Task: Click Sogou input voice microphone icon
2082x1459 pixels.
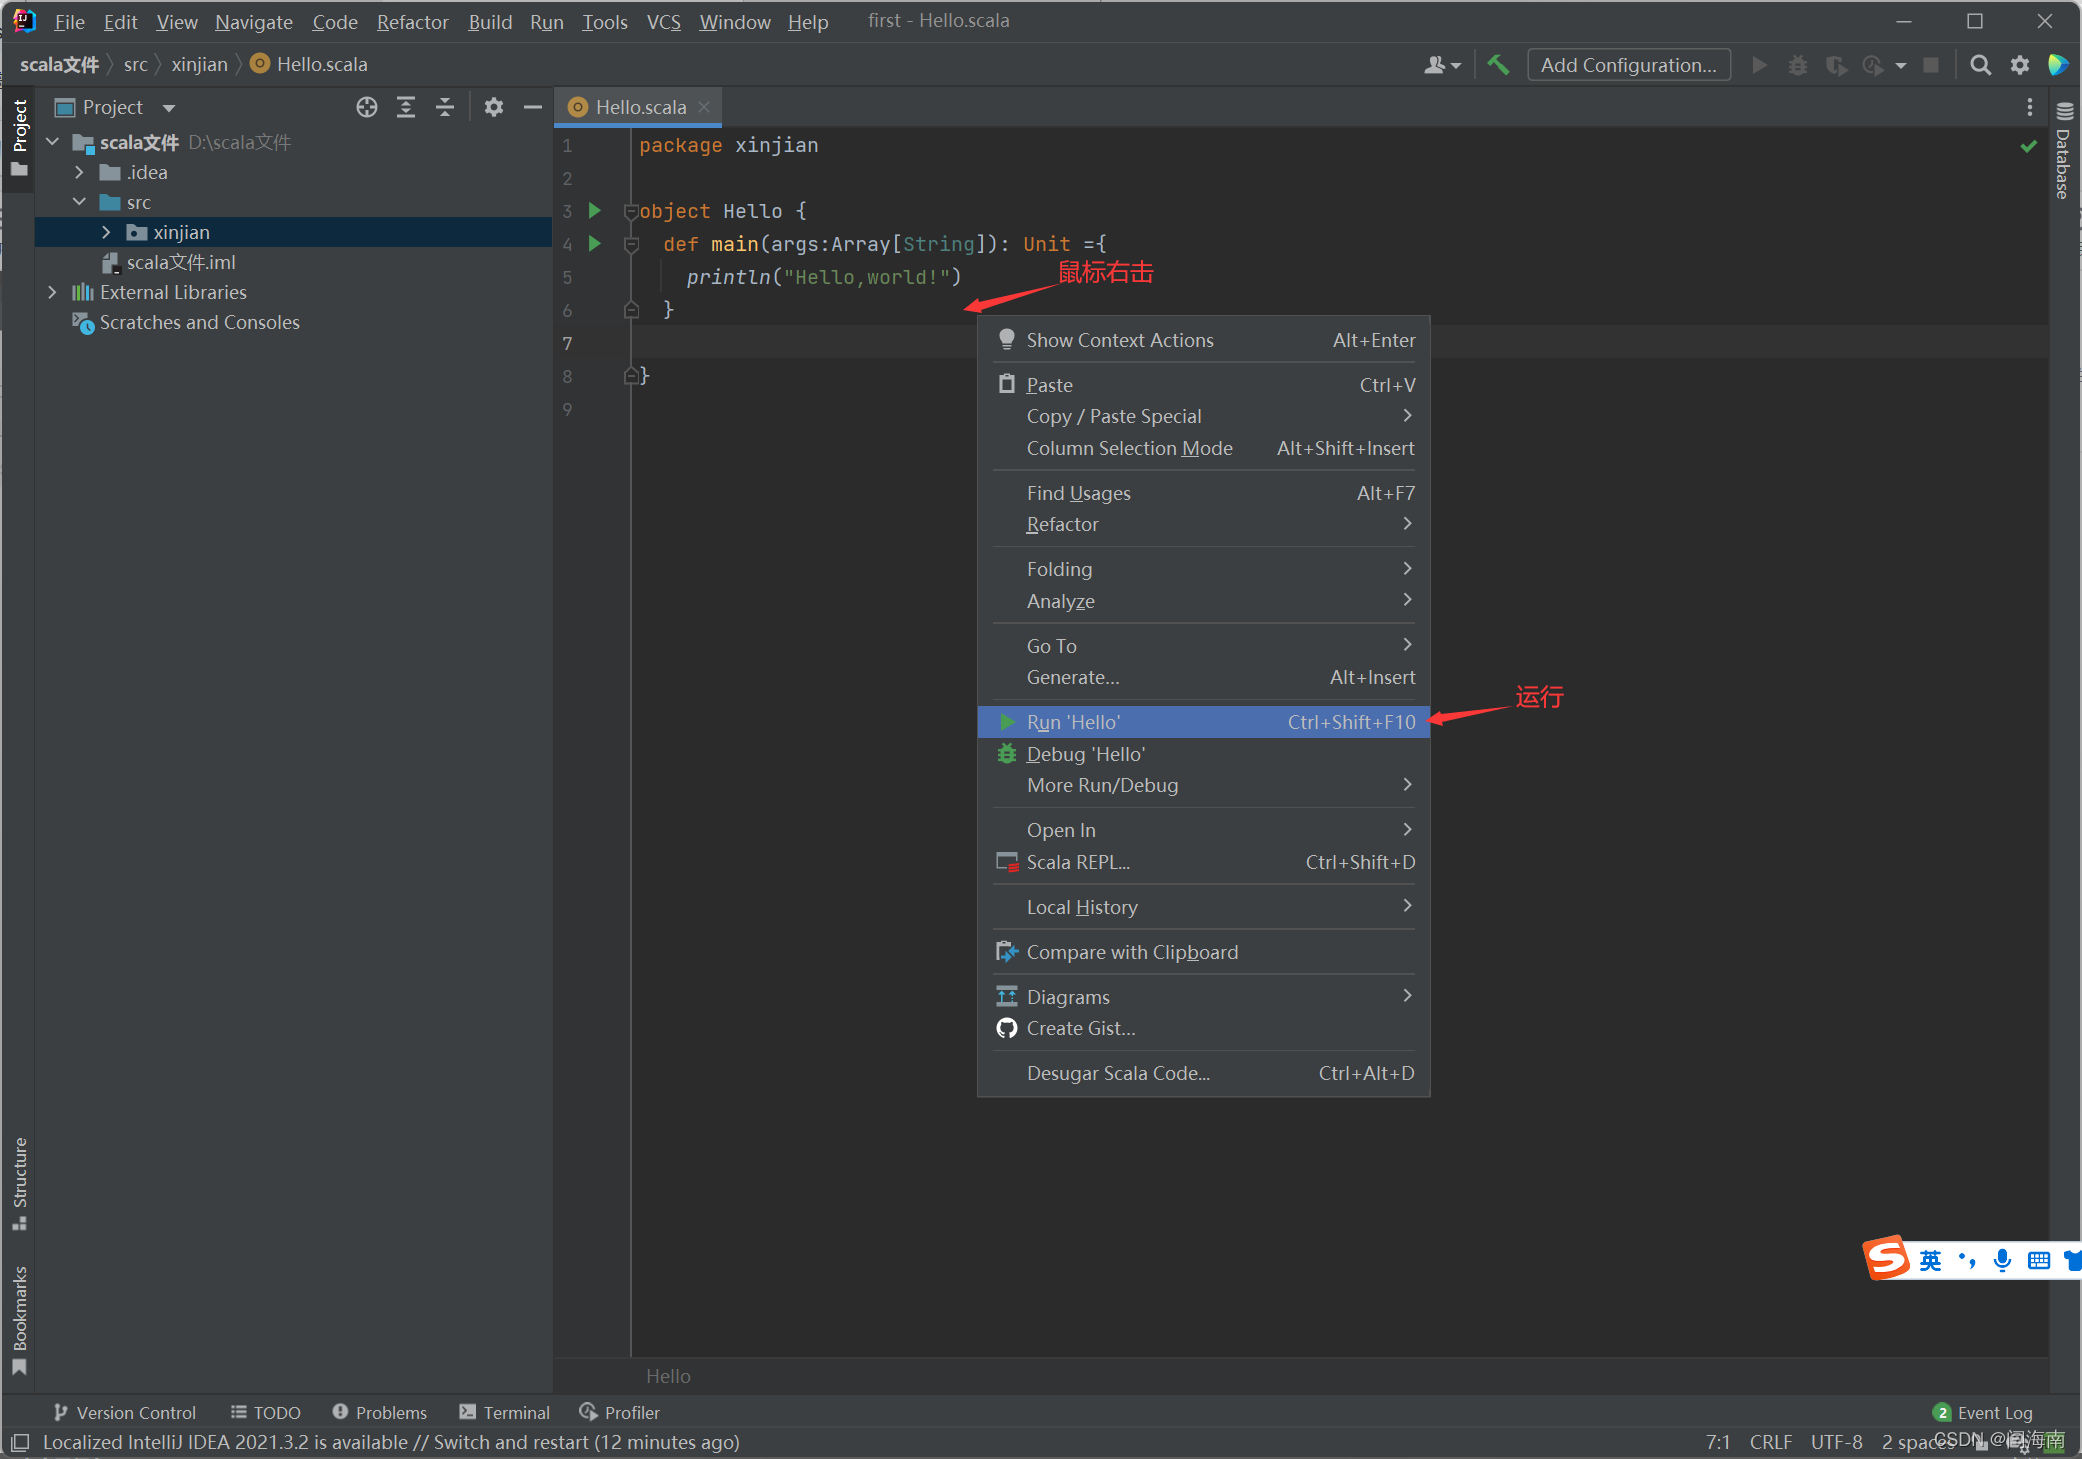Action: tap(2002, 1260)
